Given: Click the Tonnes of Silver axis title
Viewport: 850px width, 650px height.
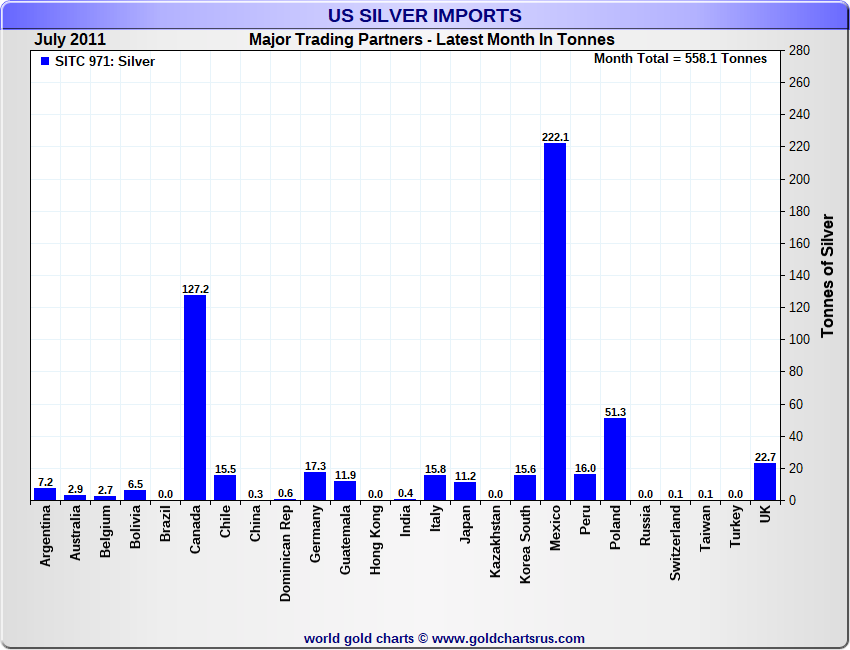Looking at the screenshot, I should click(828, 274).
